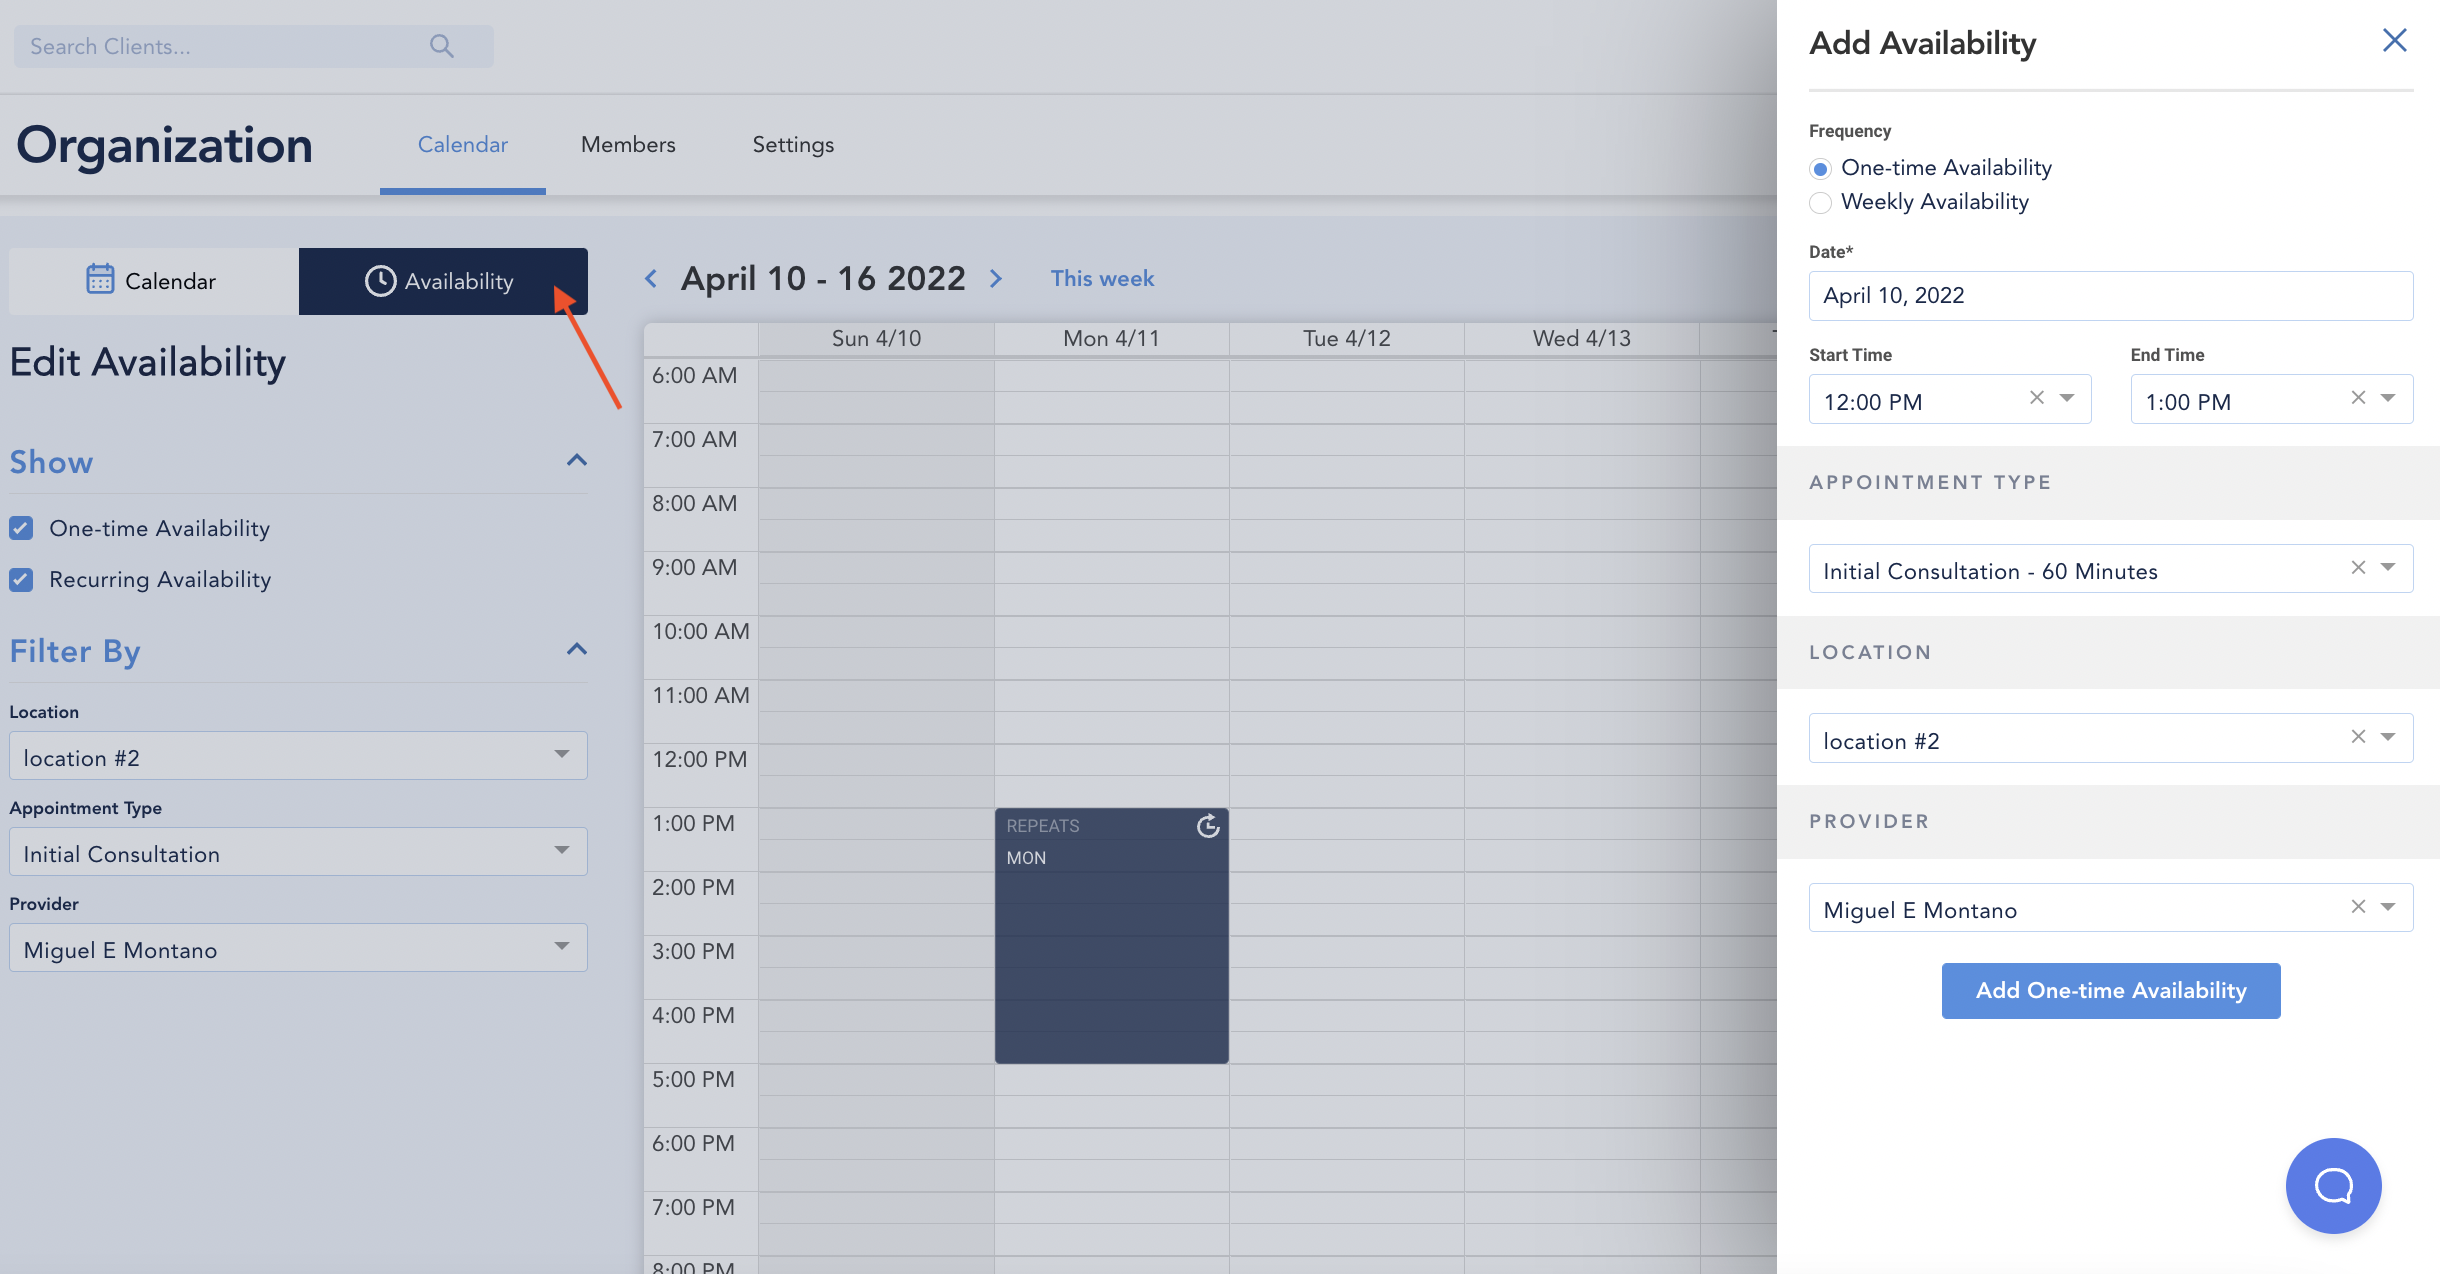Open the chat support bubble
The image size is (2440, 1274).
point(2333,1186)
